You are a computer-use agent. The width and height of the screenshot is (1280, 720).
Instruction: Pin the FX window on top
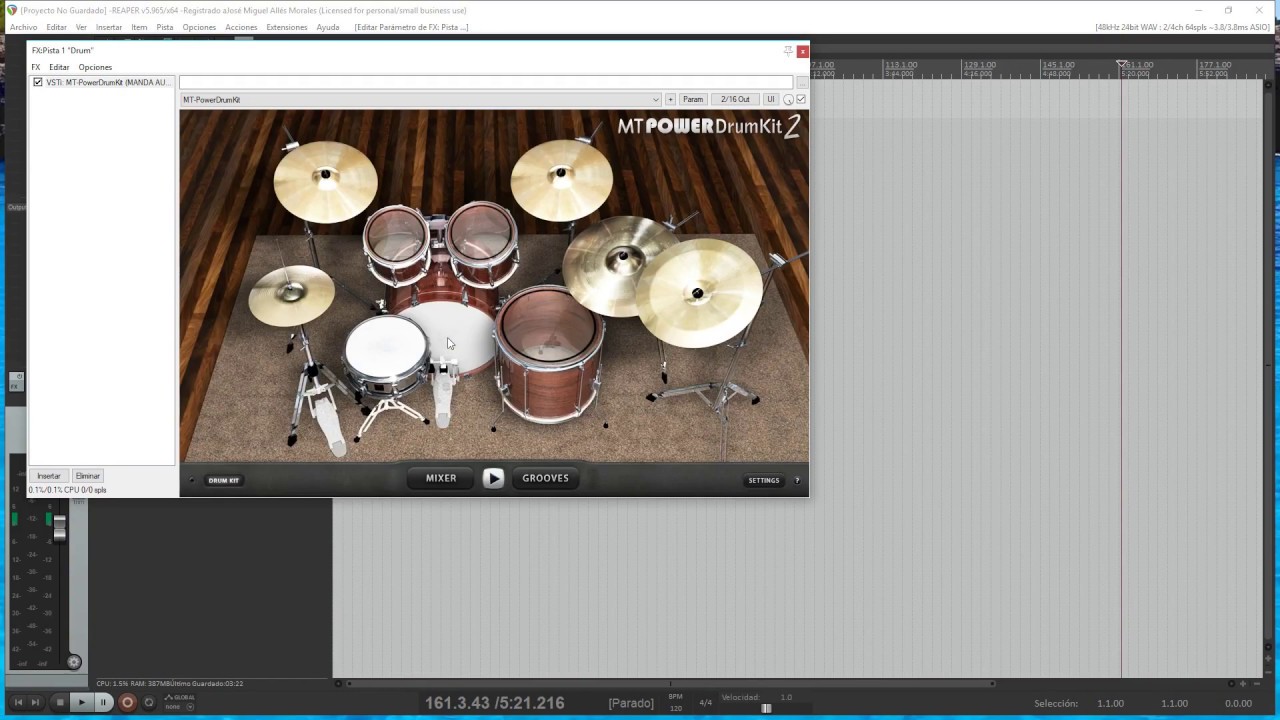pos(788,50)
